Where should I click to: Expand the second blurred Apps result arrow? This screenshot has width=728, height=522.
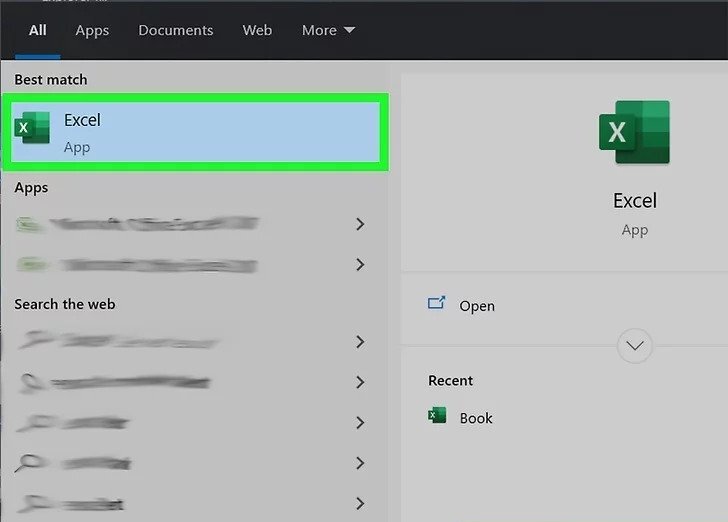coord(360,265)
